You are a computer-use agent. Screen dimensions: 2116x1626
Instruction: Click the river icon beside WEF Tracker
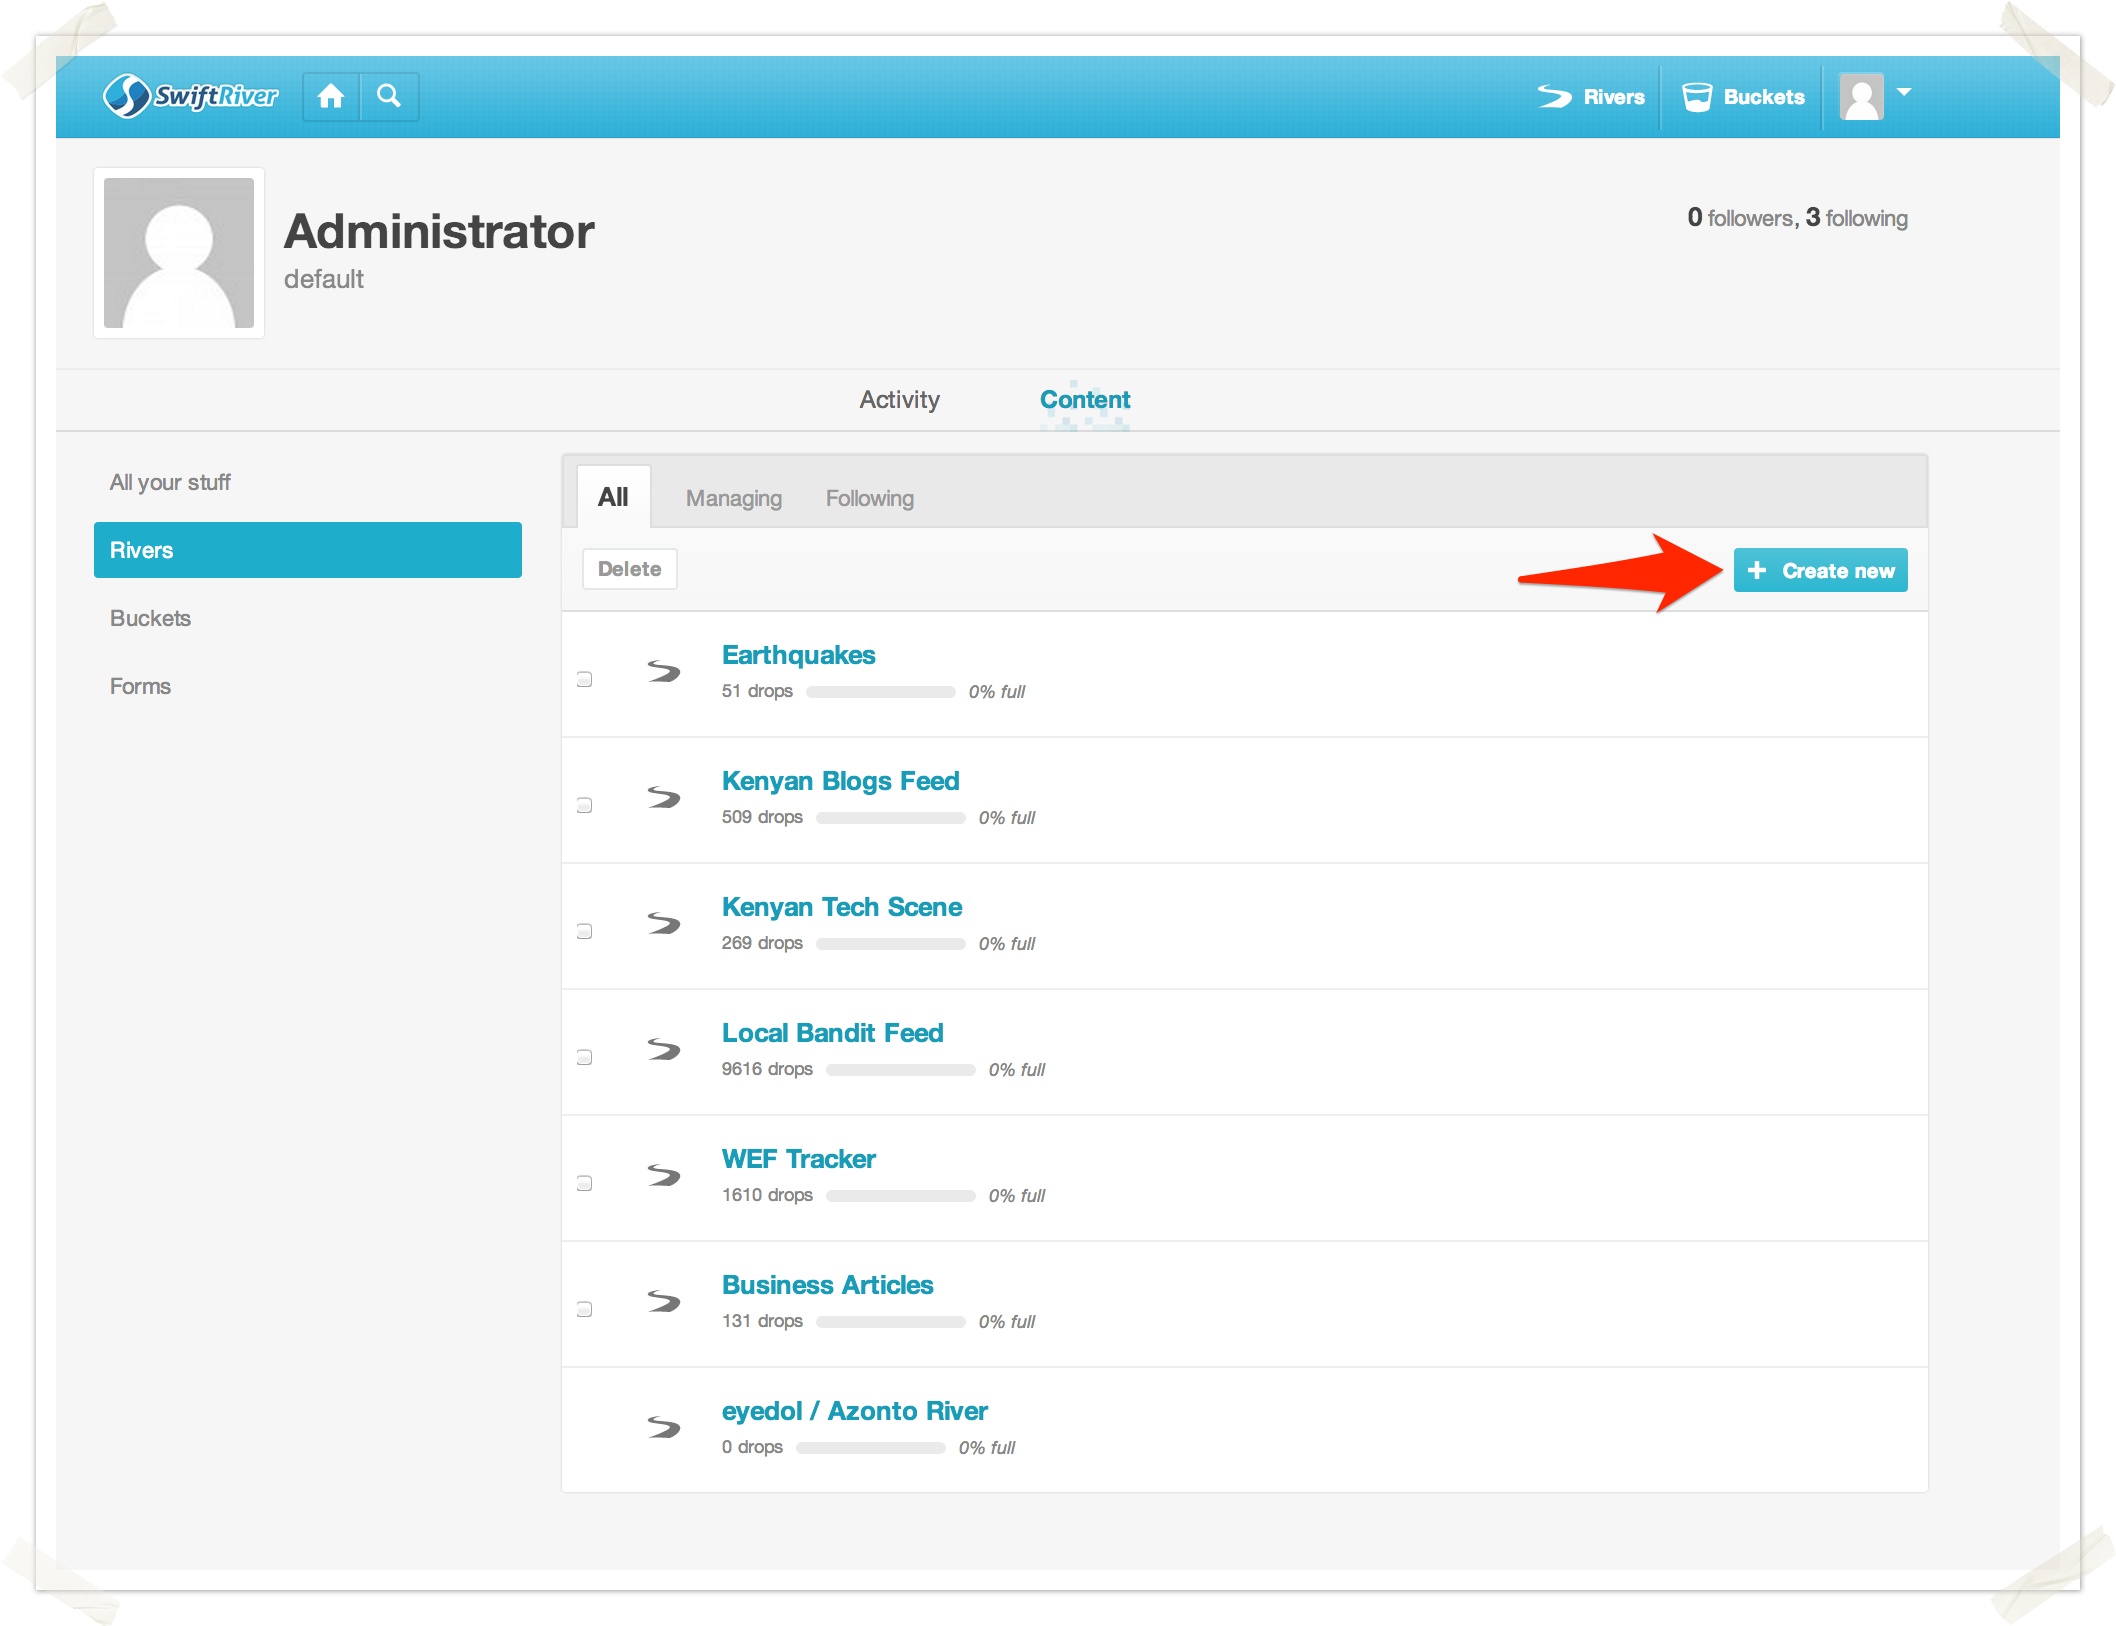[663, 1175]
